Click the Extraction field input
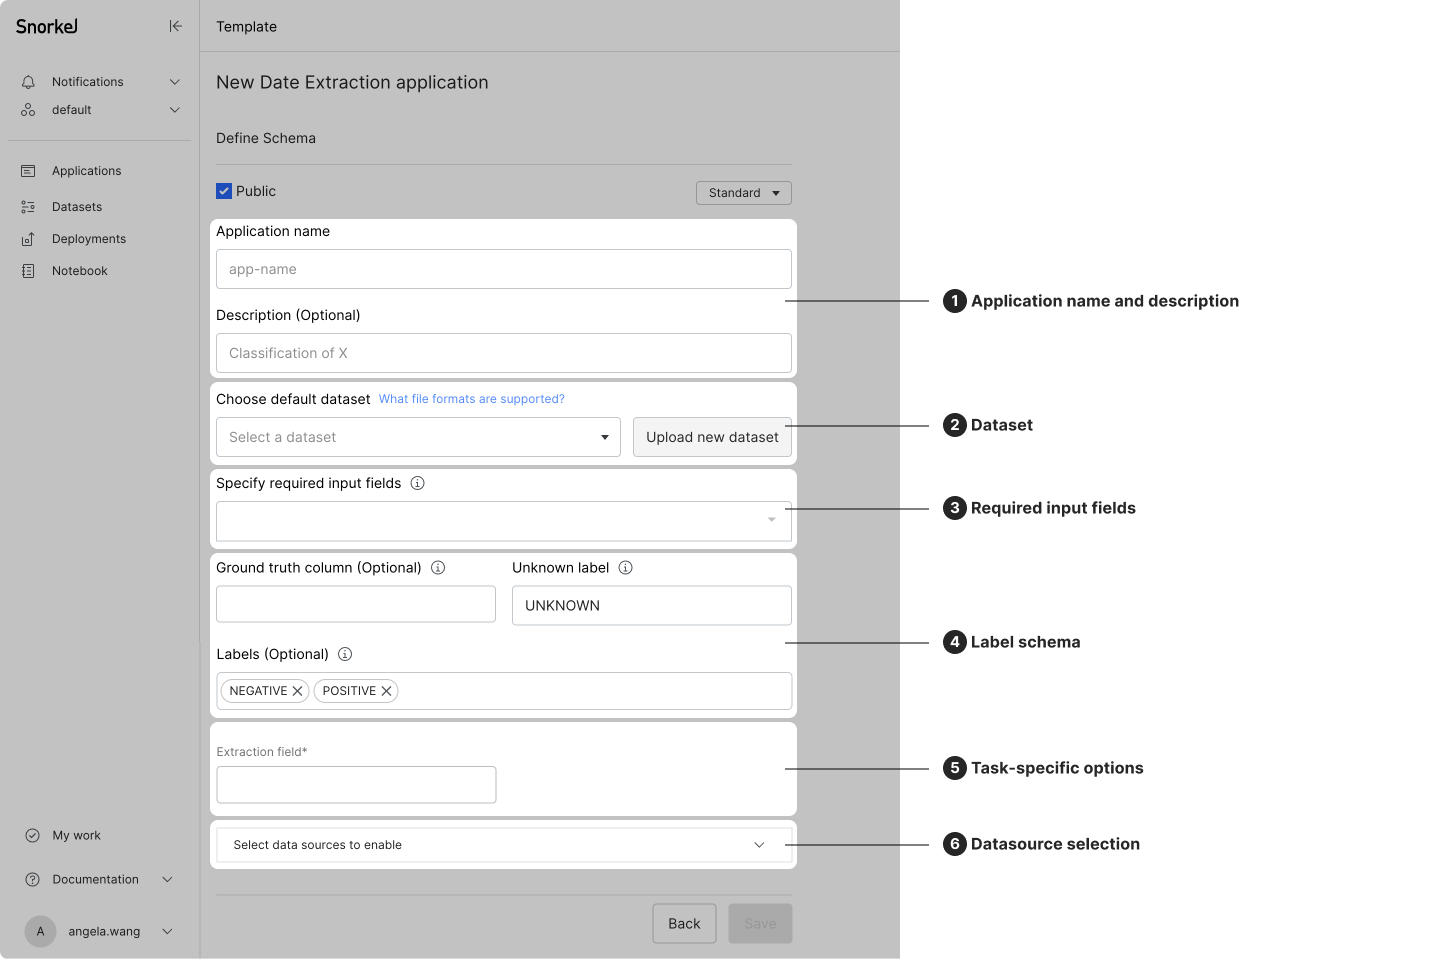Screen dimensions: 1440x959 click(356, 785)
